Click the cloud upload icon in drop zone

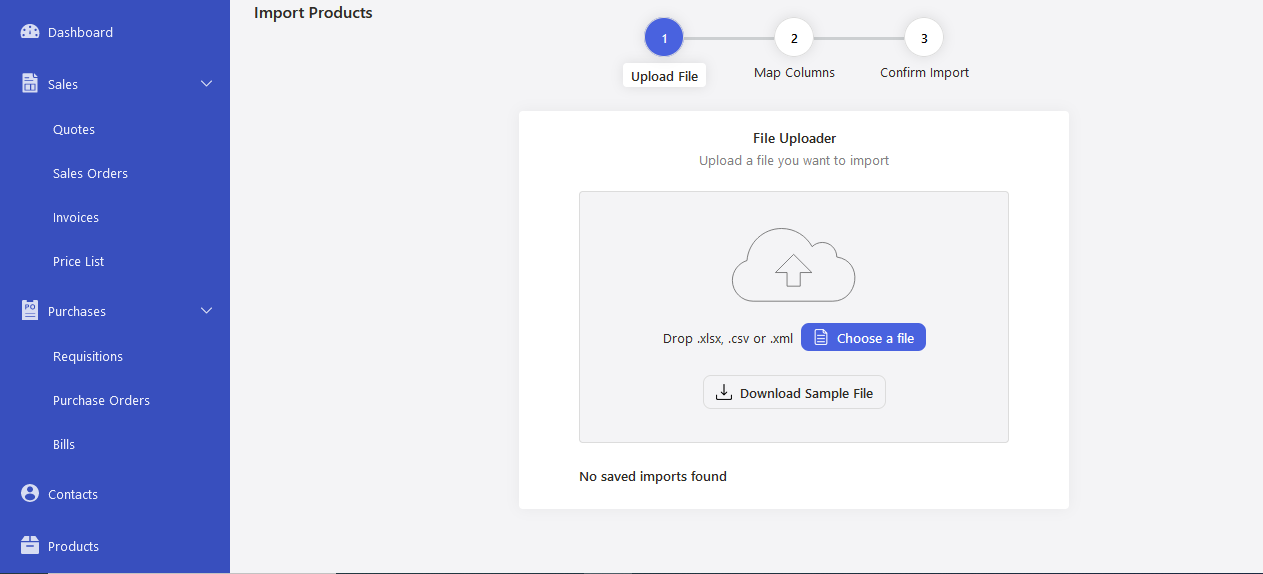(x=794, y=265)
